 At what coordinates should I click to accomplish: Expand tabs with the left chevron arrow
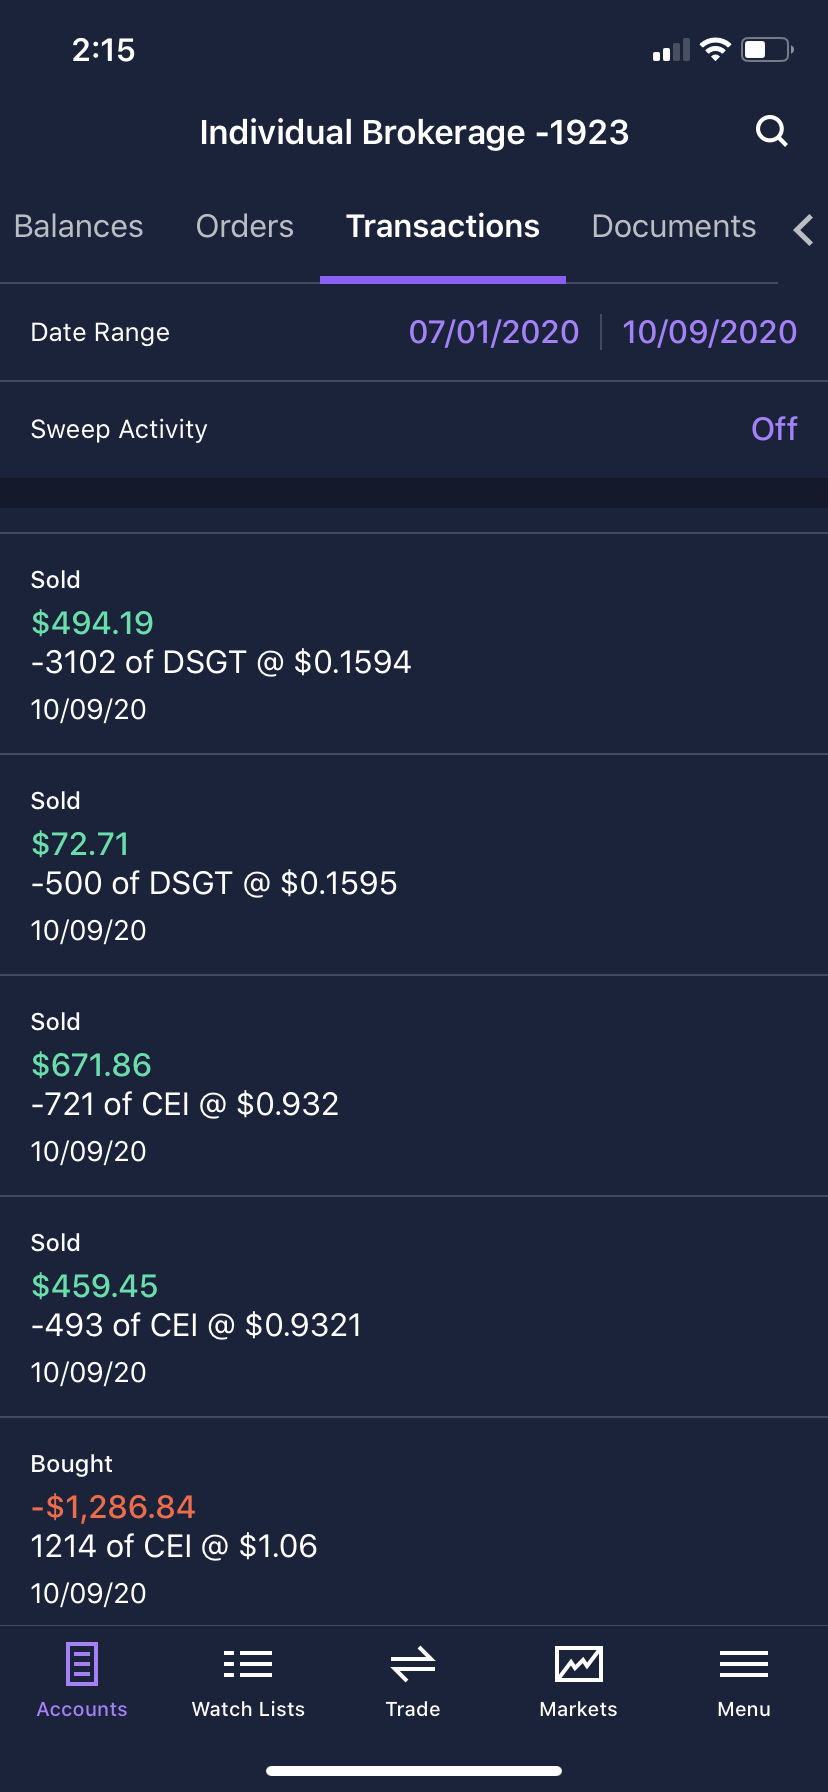(x=803, y=230)
